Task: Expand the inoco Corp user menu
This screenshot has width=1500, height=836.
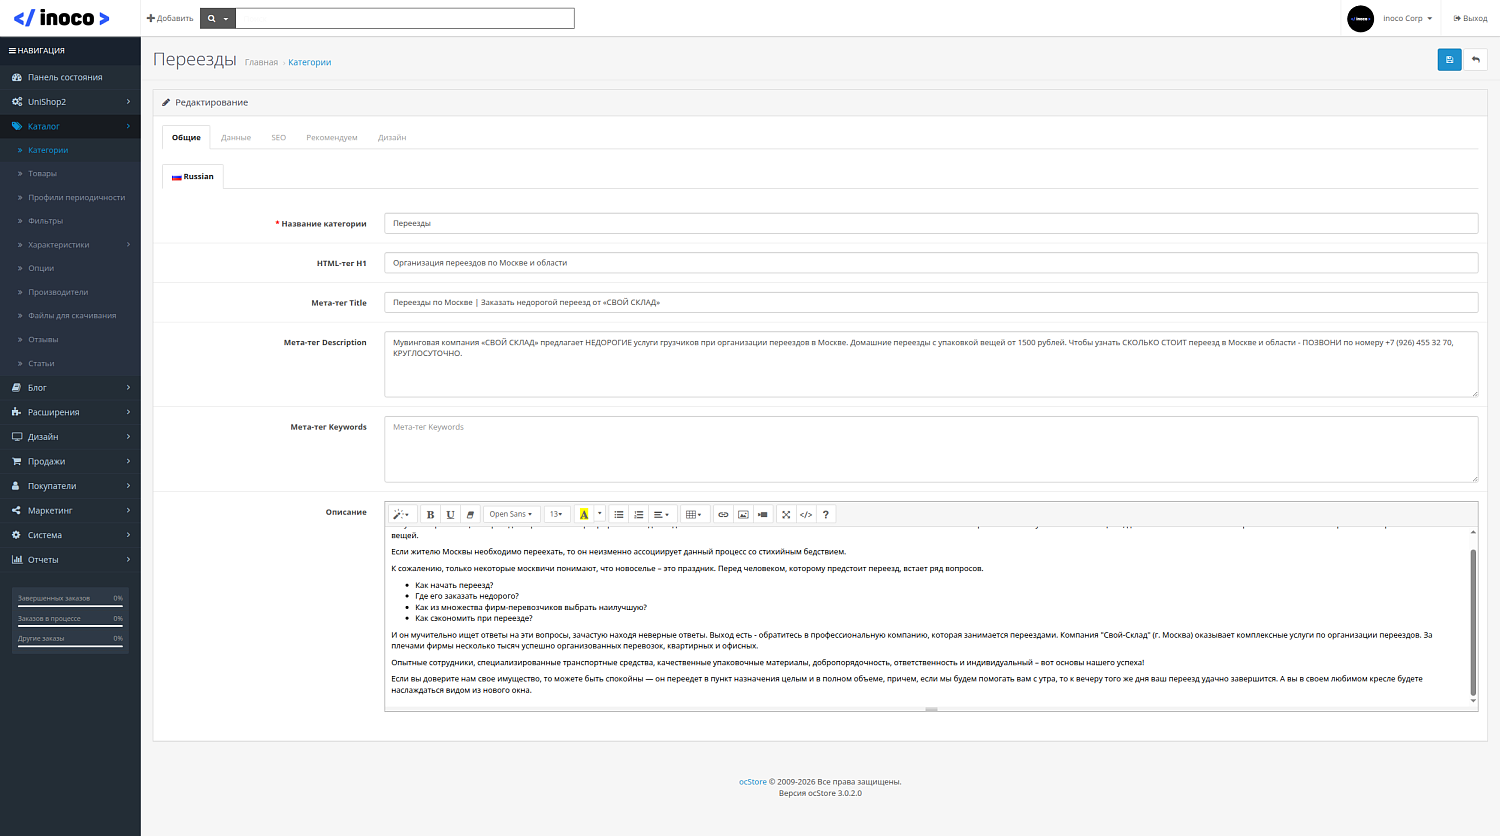Action: pyautogui.click(x=1407, y=18)
